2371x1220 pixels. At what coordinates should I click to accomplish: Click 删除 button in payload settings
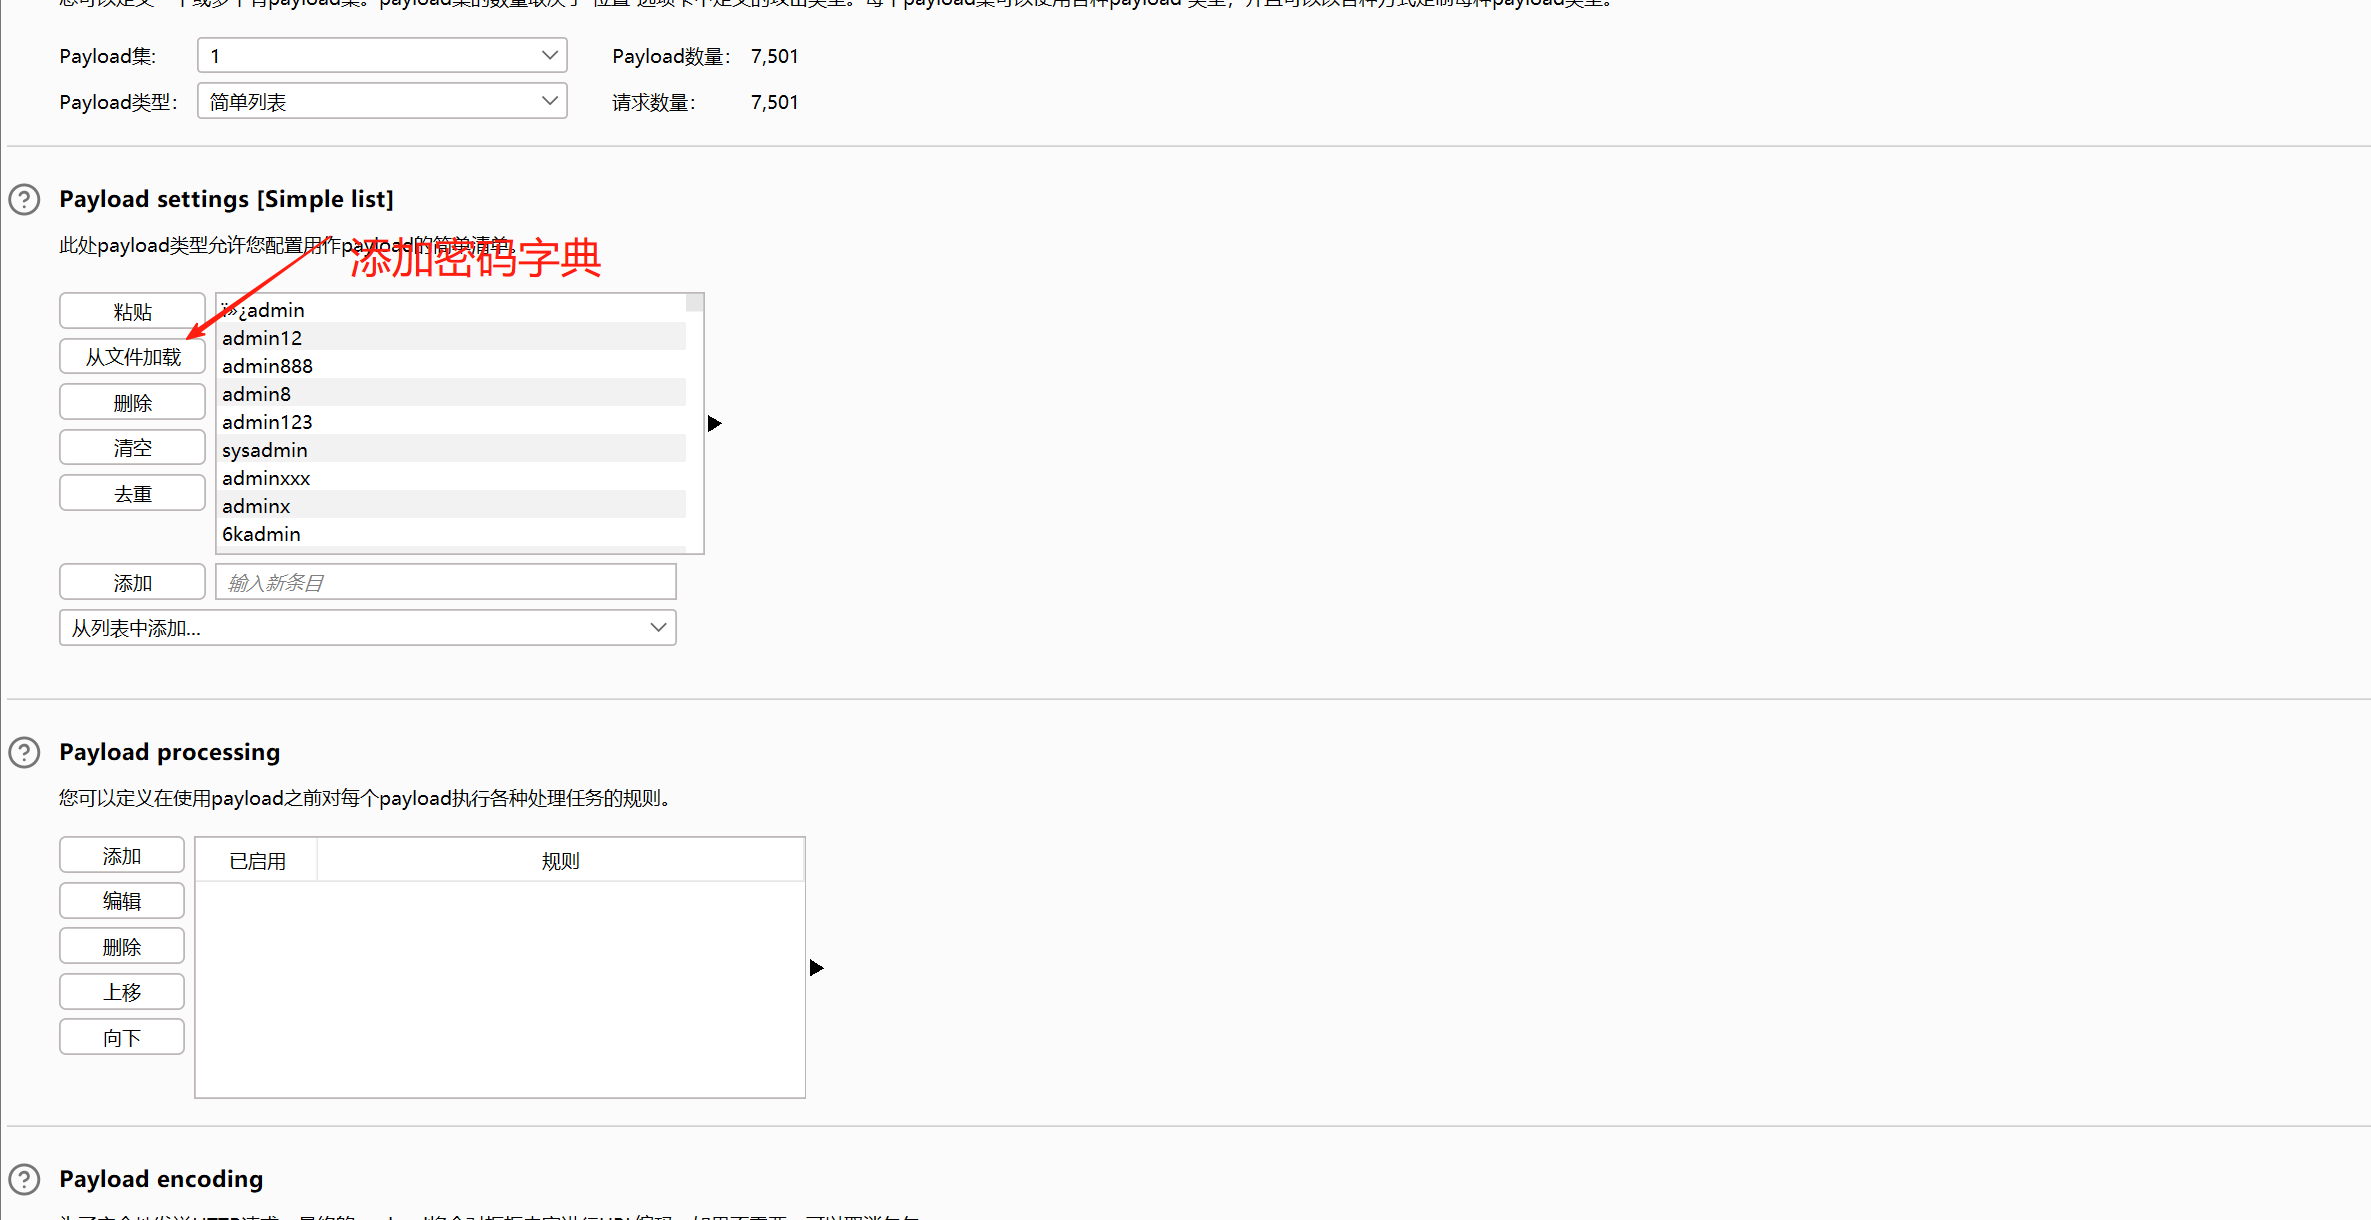pos(132,402)
